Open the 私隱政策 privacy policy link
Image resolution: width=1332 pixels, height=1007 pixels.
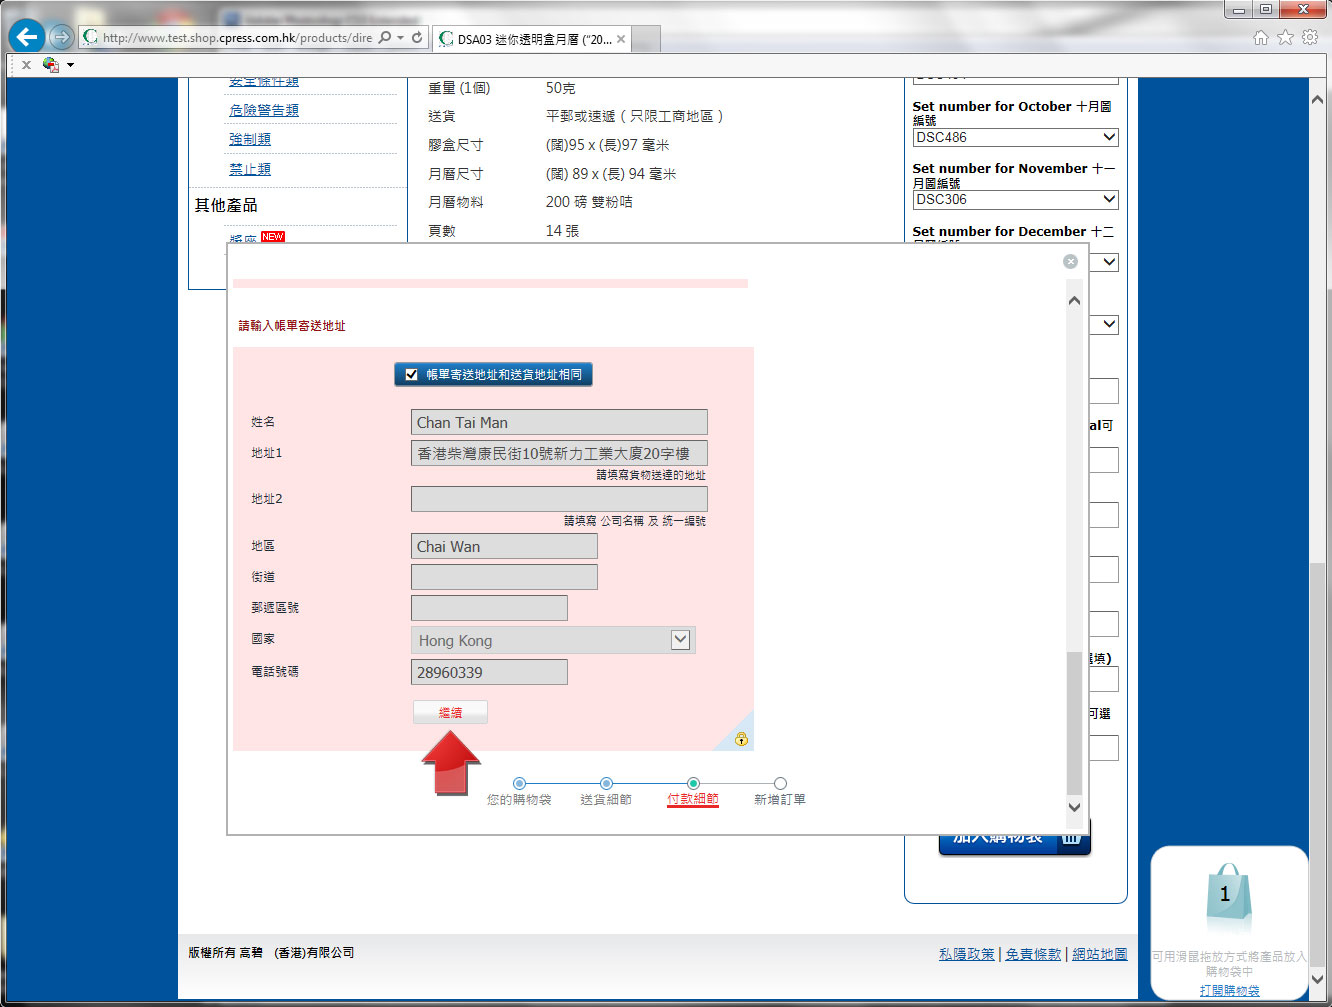tap(966, 954)
